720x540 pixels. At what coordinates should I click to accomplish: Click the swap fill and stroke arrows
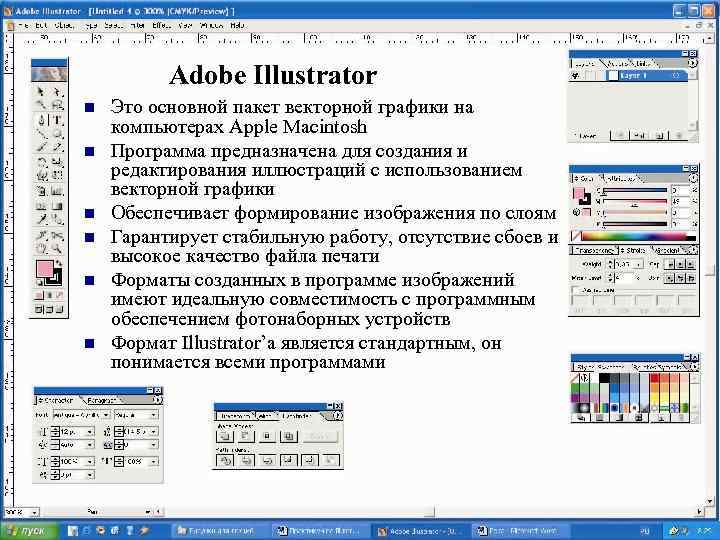(59, 264)
